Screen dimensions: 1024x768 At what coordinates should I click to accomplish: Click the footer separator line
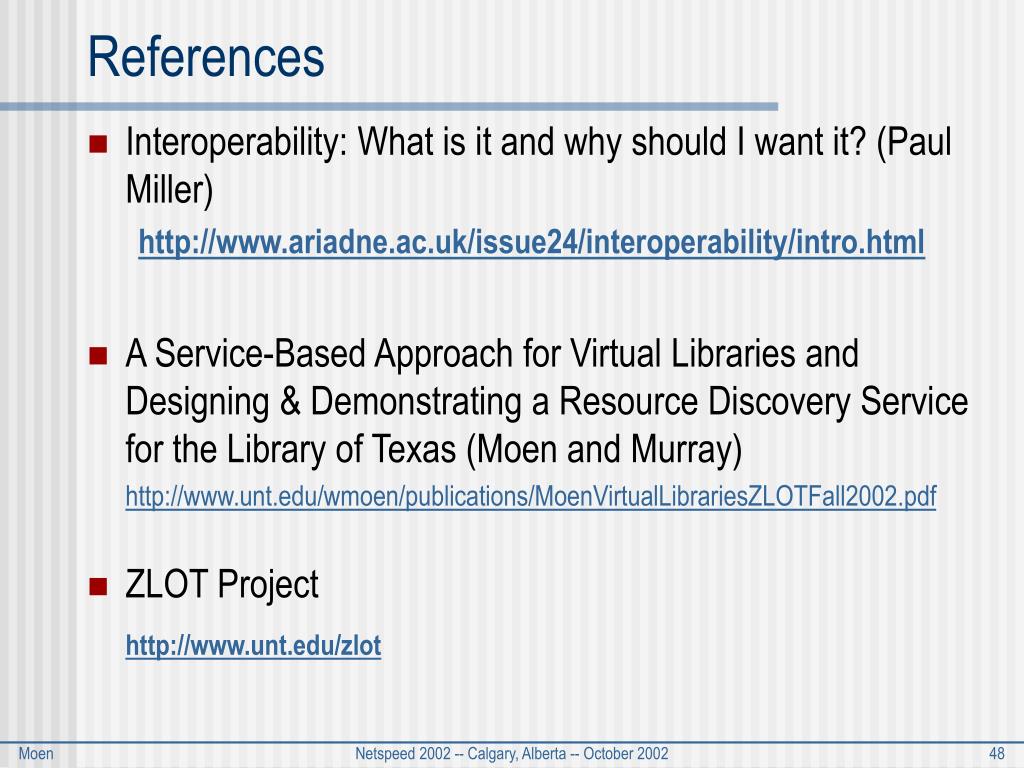click(x=512, y=743)
